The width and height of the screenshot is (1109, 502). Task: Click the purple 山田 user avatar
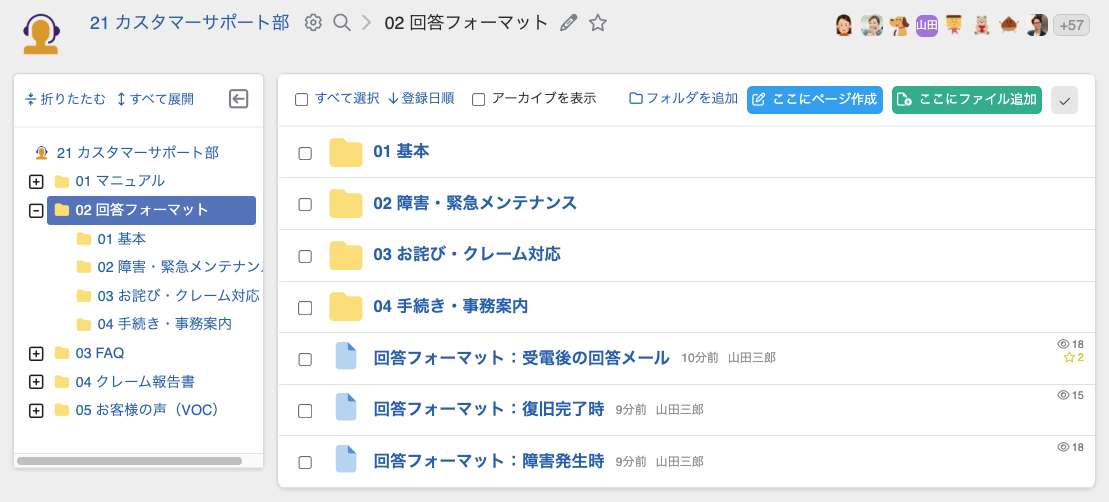point(927,26)
